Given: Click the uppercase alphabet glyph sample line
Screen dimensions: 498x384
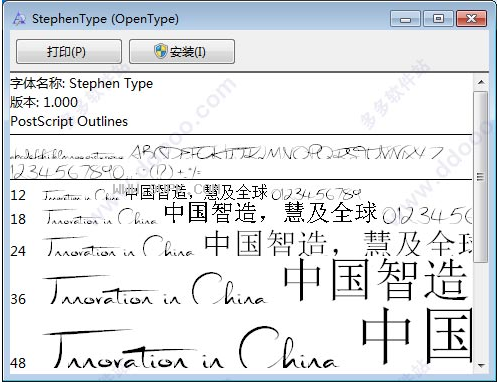Looking at the screenshot, I should [286, 153].
